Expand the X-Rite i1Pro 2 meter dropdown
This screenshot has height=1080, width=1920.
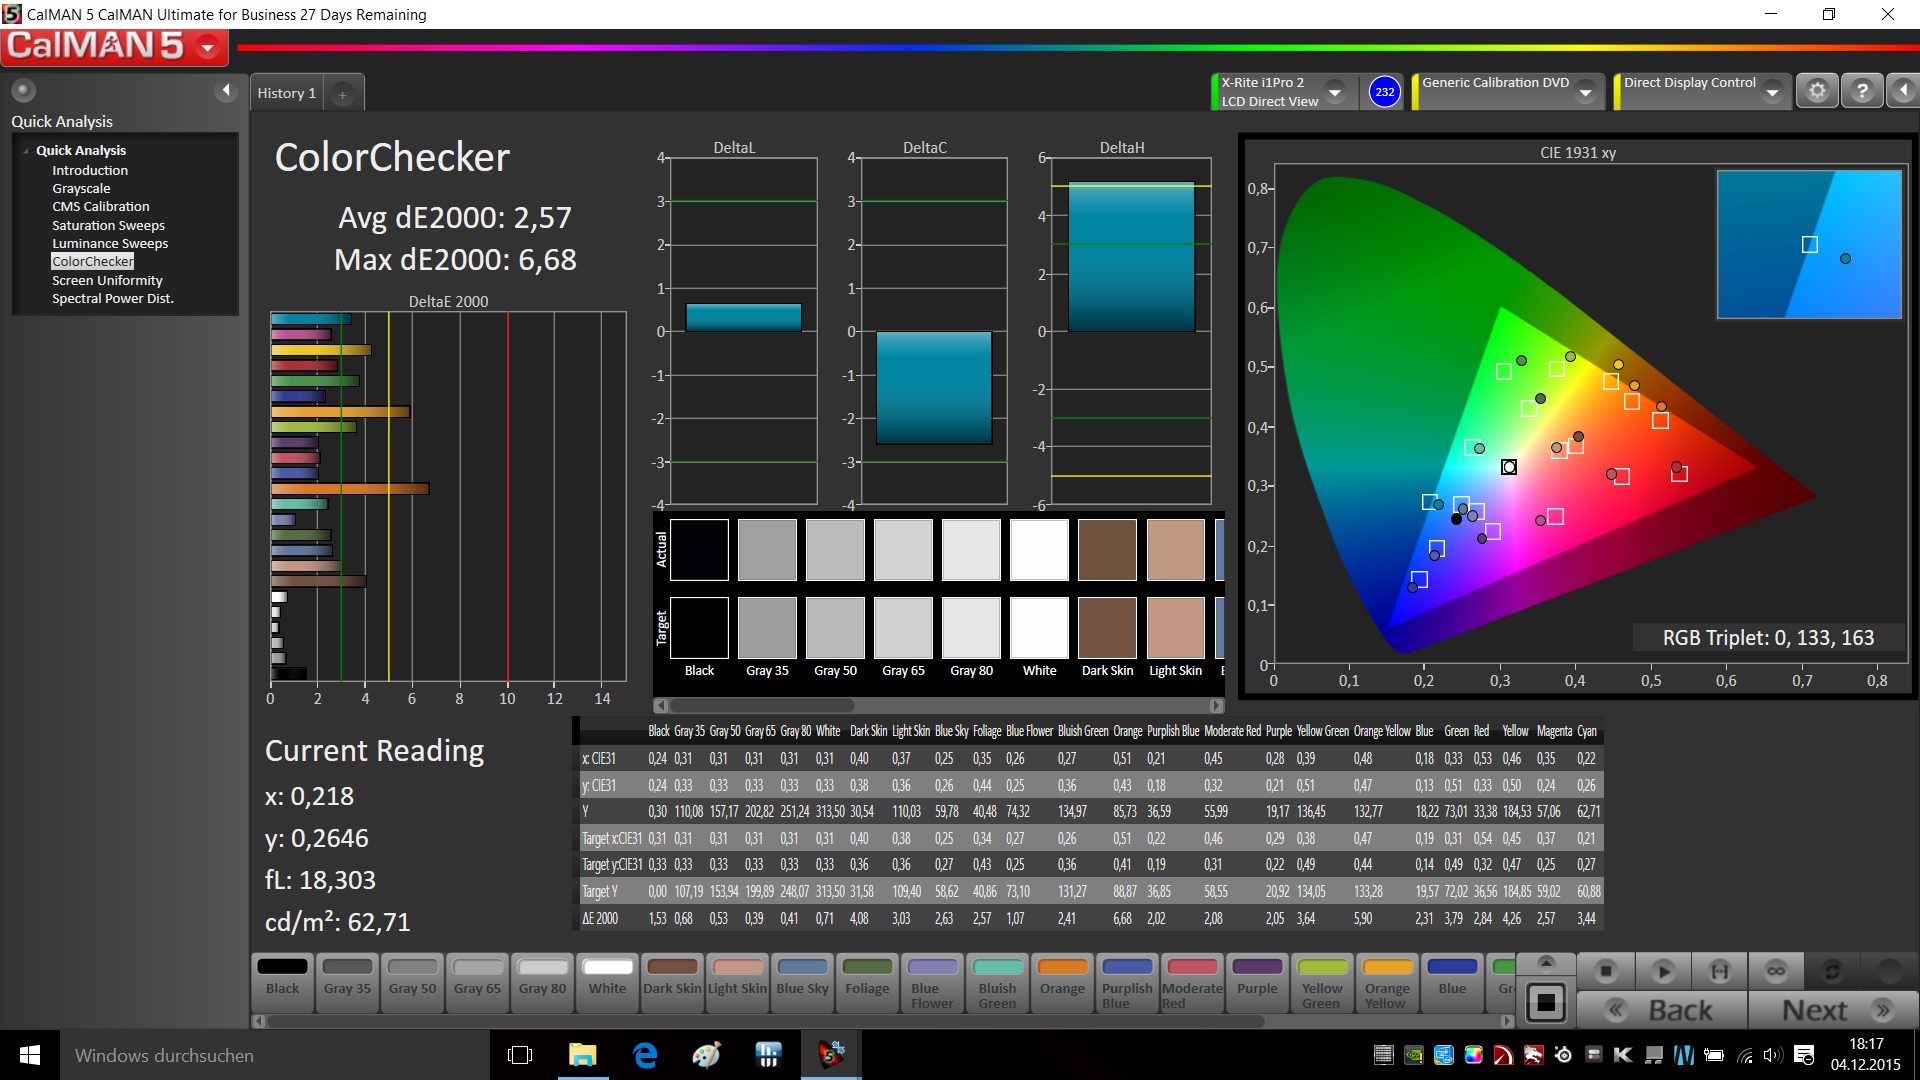coord(1335,92)
